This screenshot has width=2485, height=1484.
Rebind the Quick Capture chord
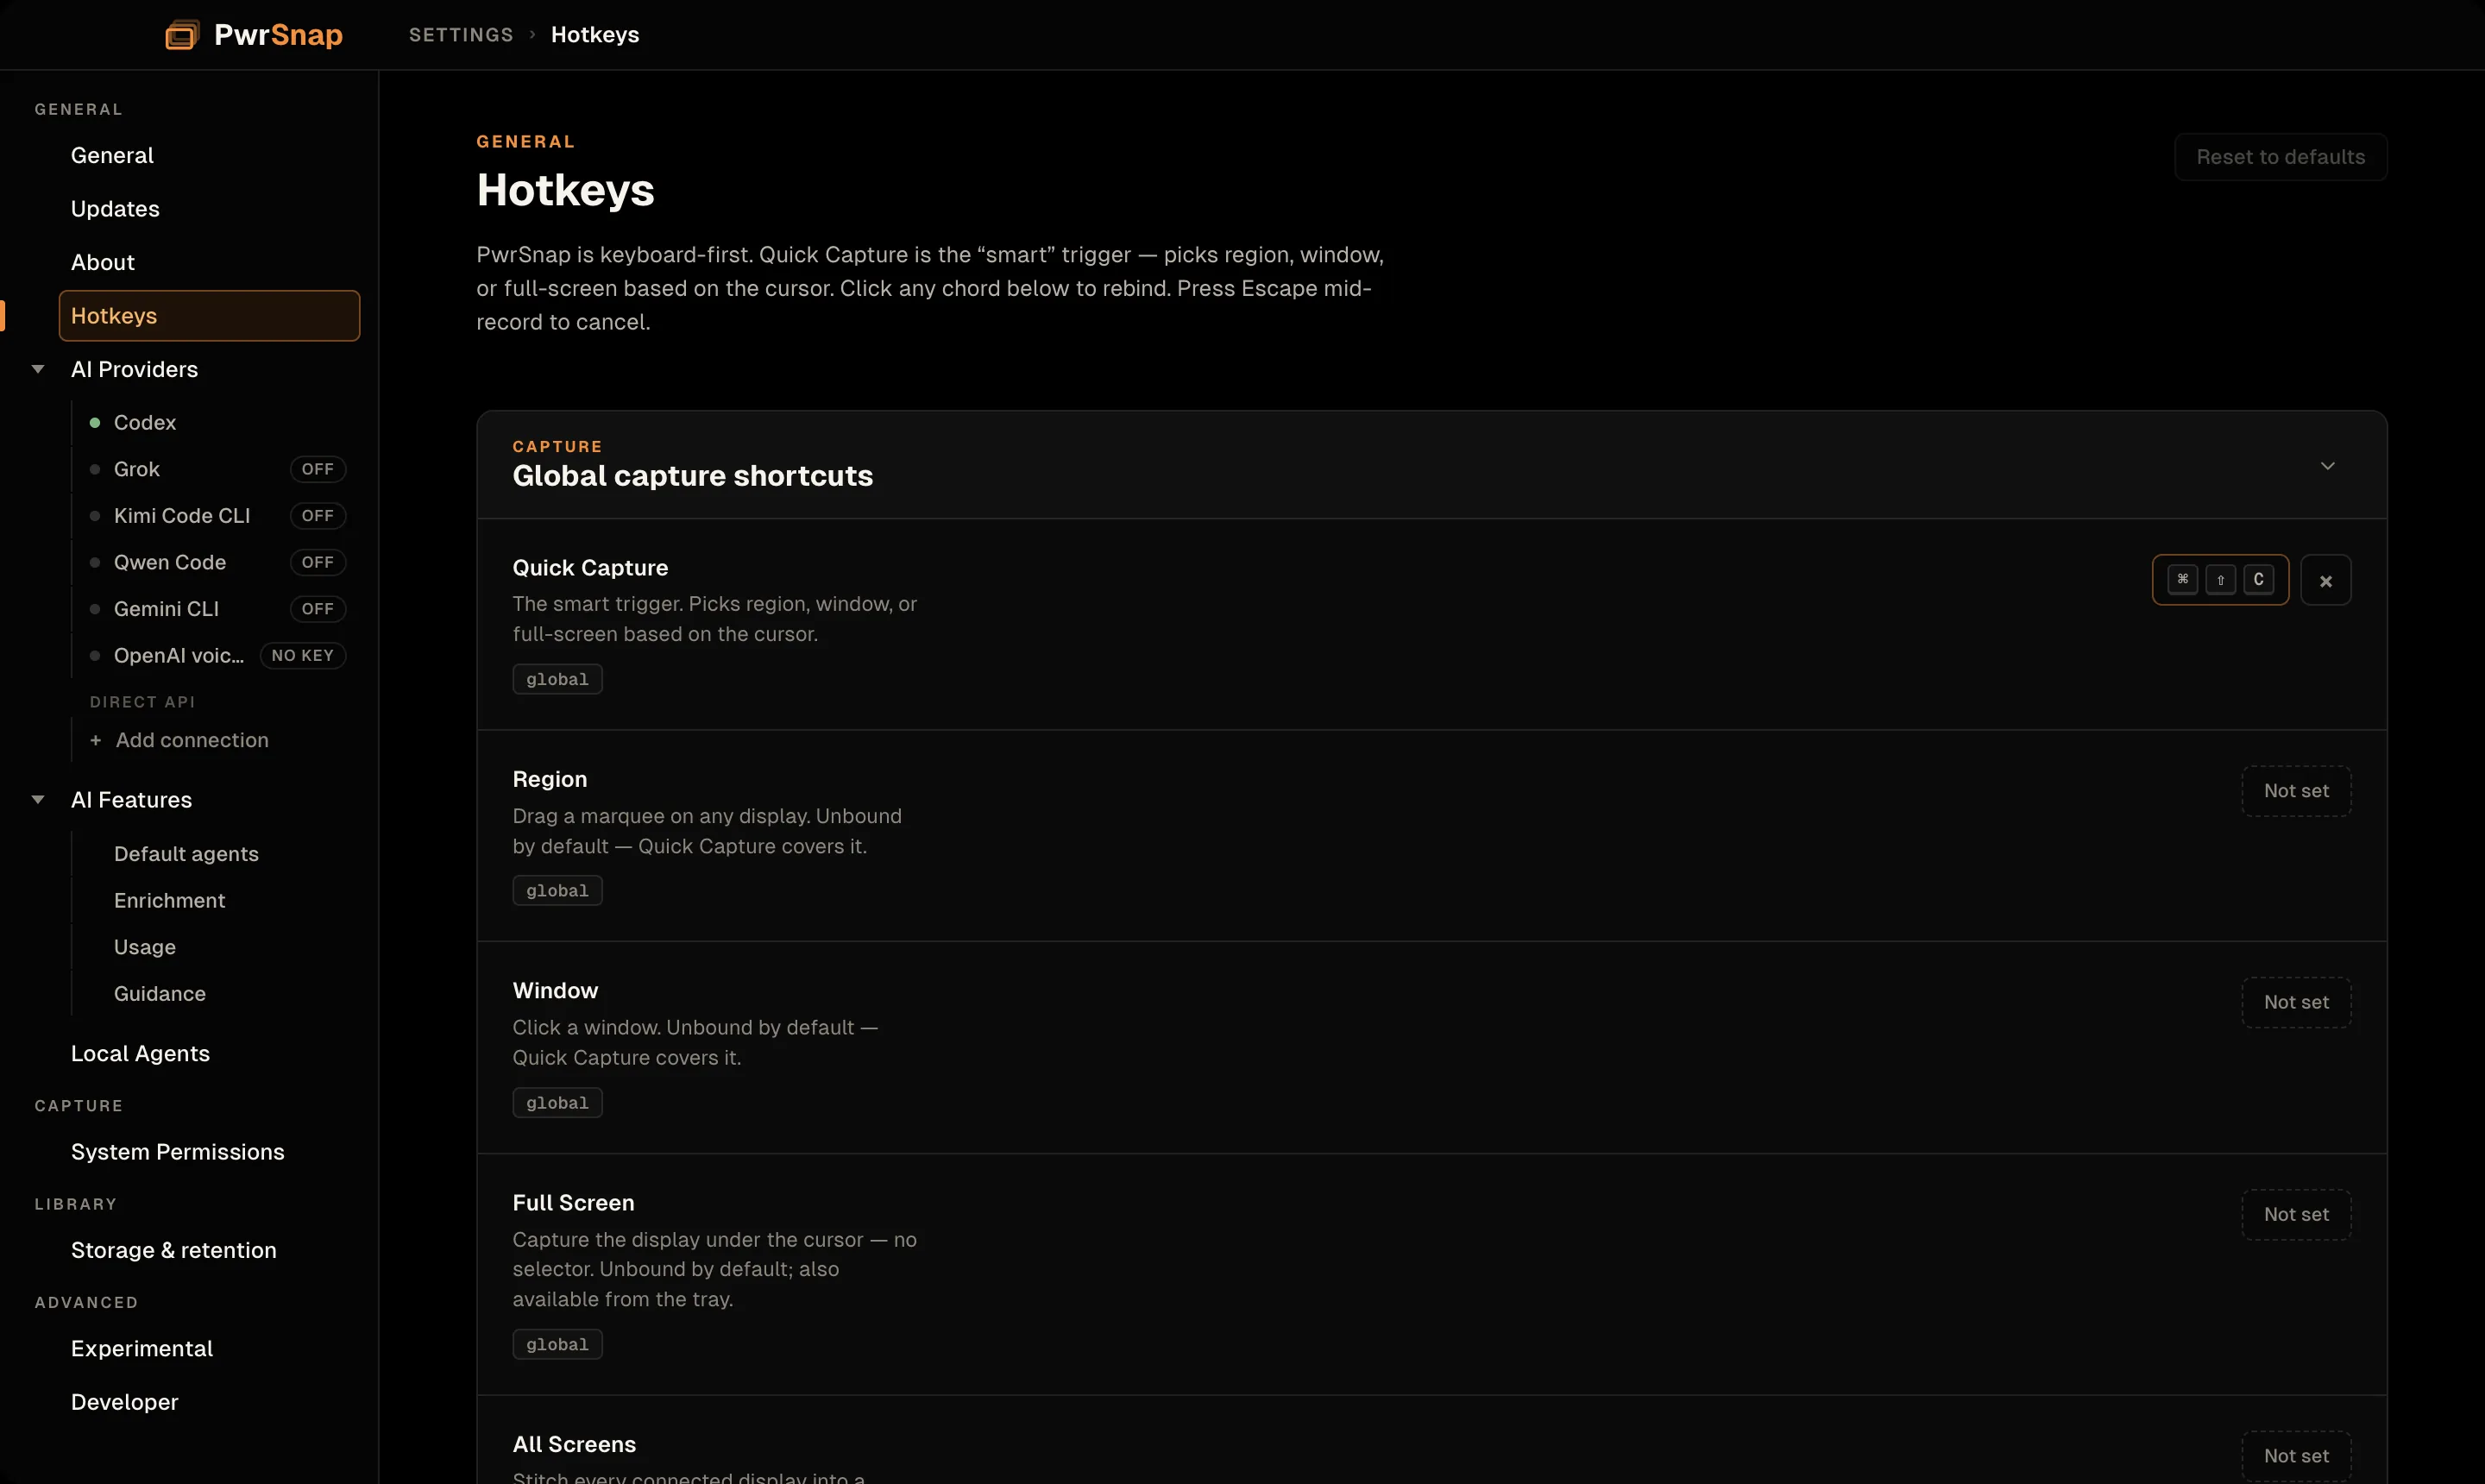point(2220,580)
